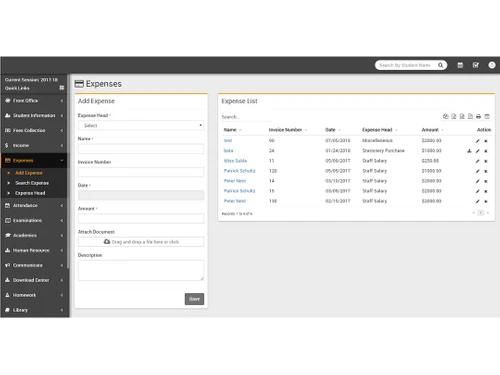Viewport: 500px width, 375px height.
Task: Open the 'test' expense name link
Action: tap(228, 141)
